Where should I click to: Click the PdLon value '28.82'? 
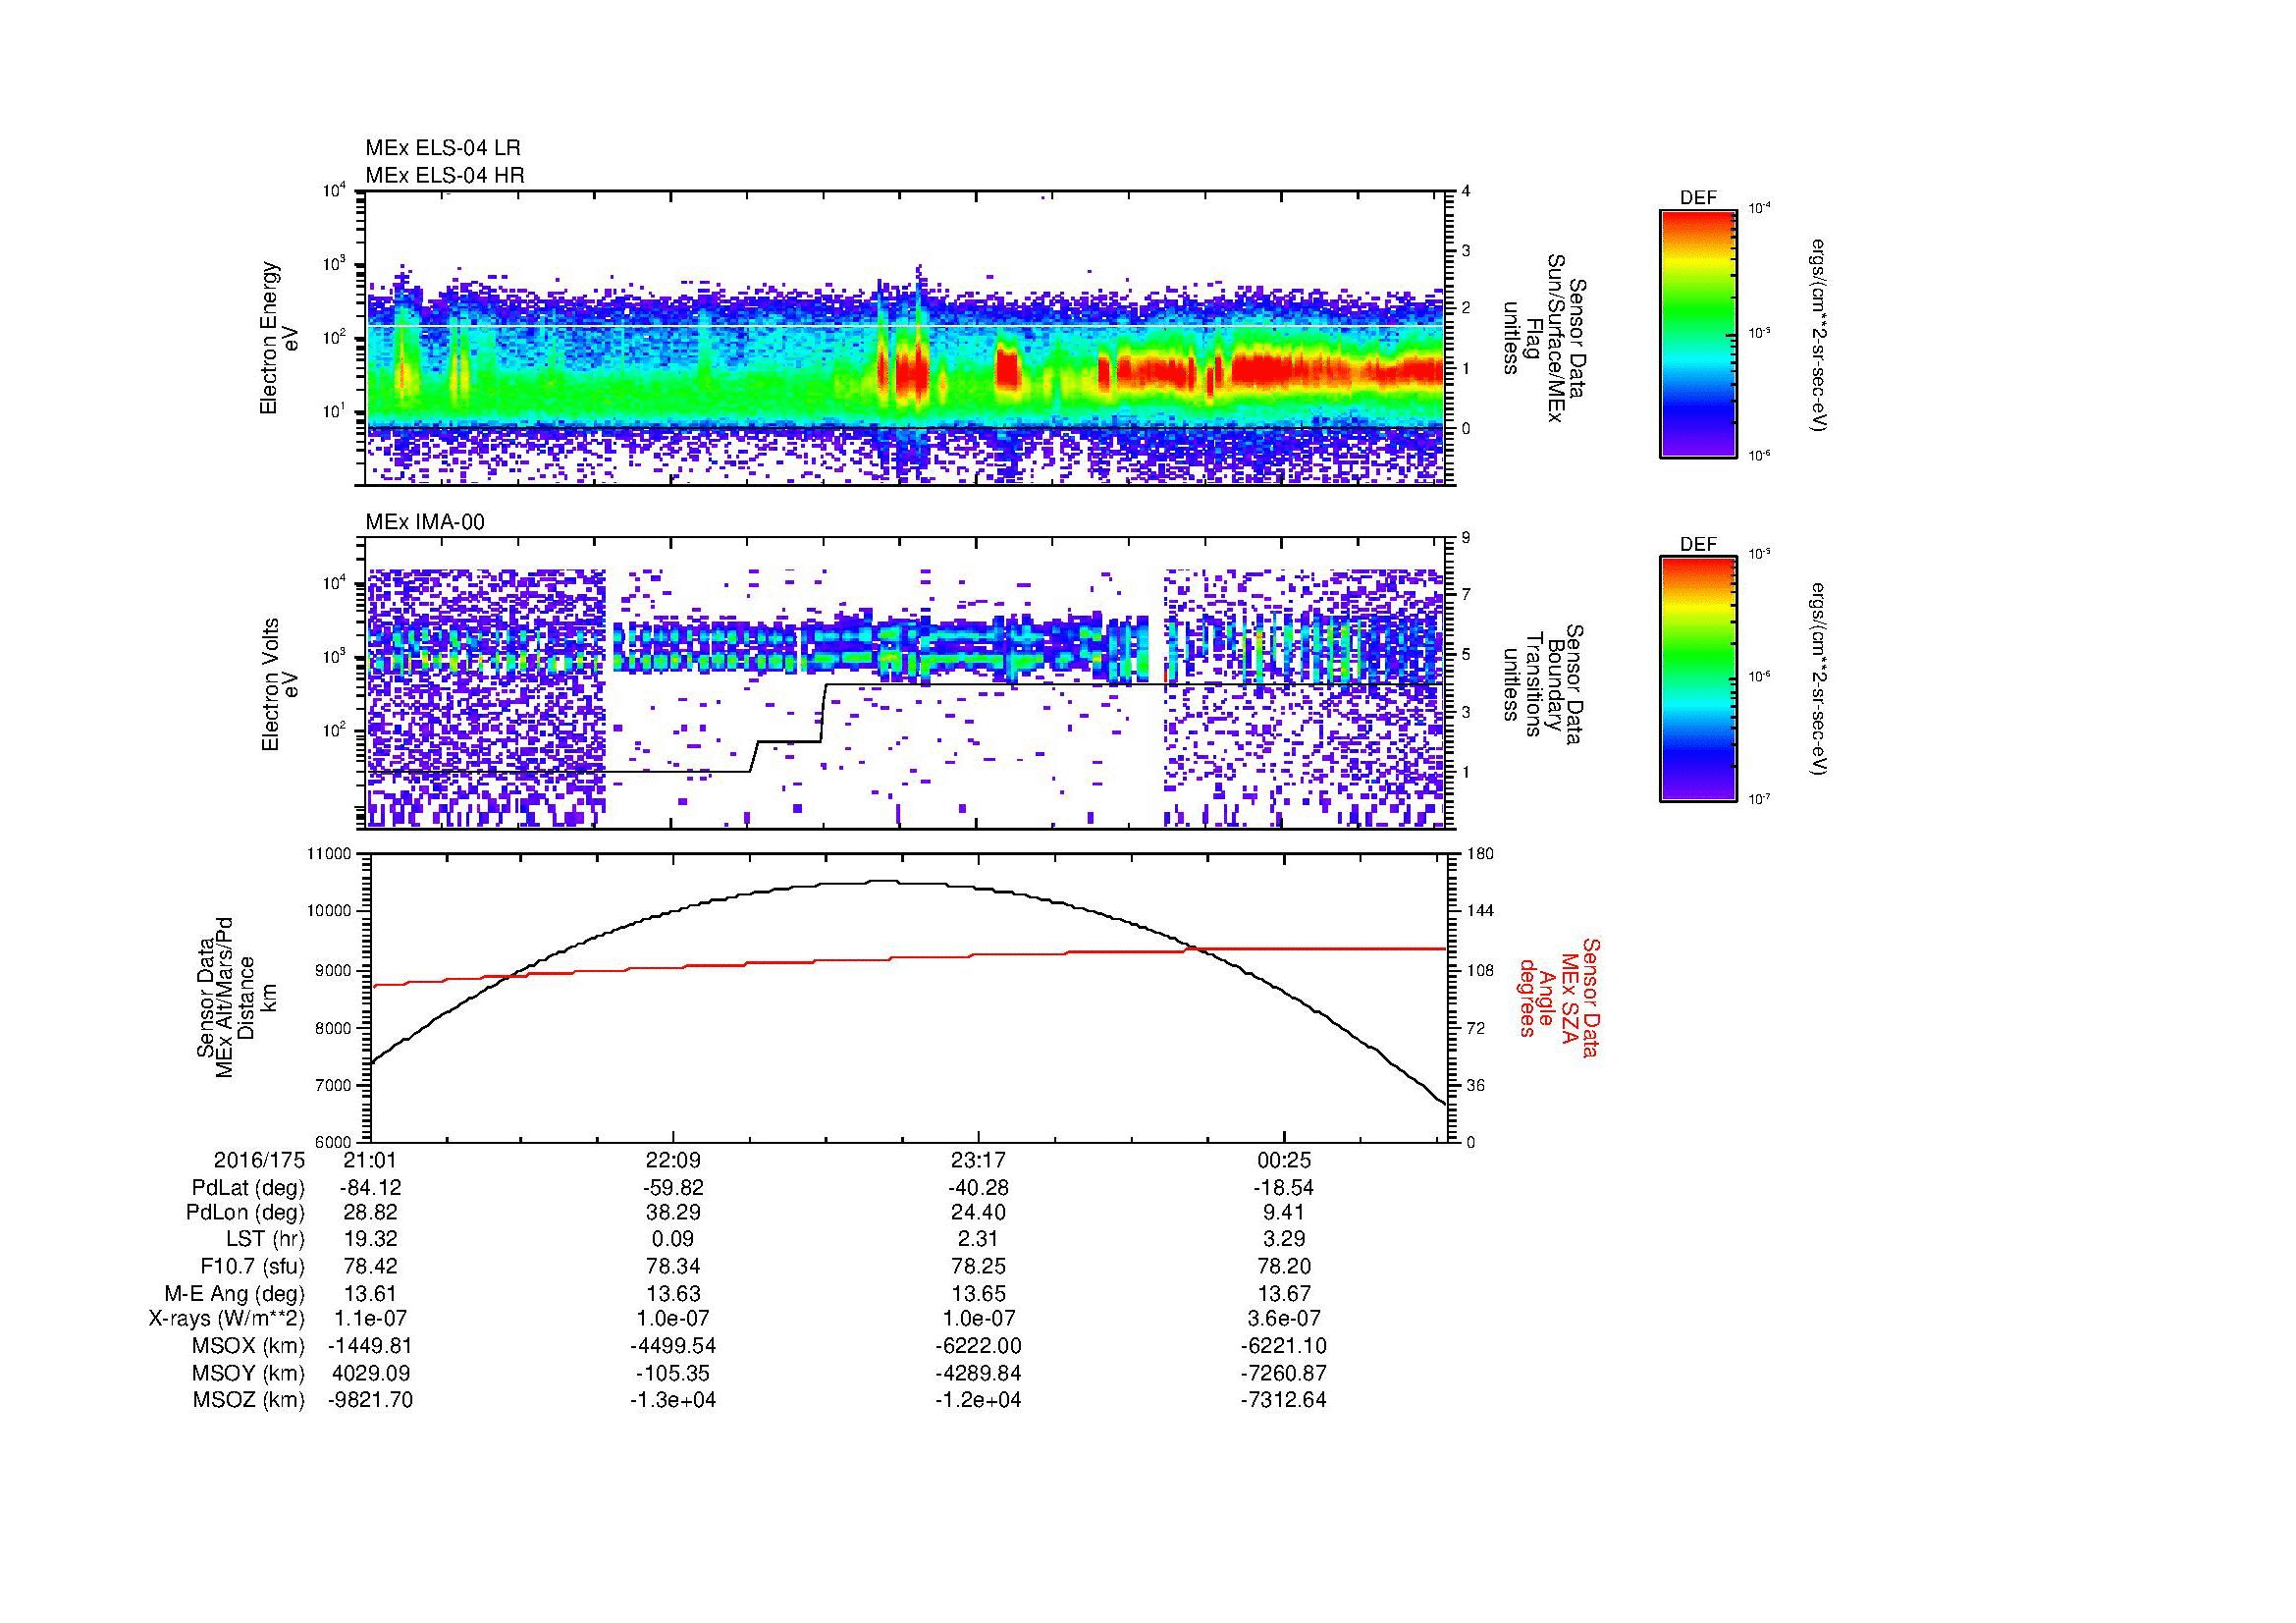(371, 1213)
